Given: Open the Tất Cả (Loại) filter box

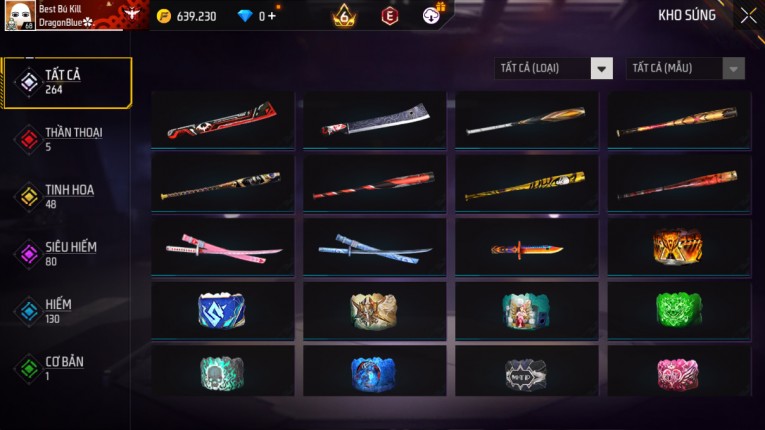Looking at the screenshot, I should pos(553,68).
